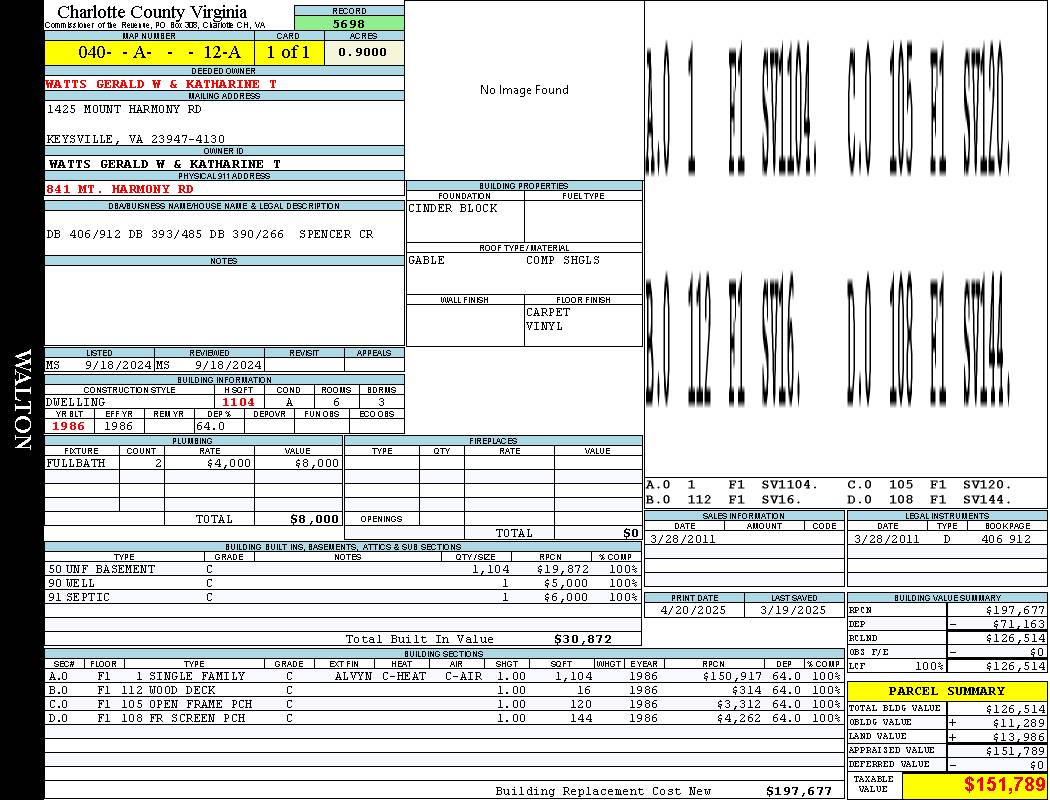Click the D.0 FR Screen Pch section row

coord(444,718)
